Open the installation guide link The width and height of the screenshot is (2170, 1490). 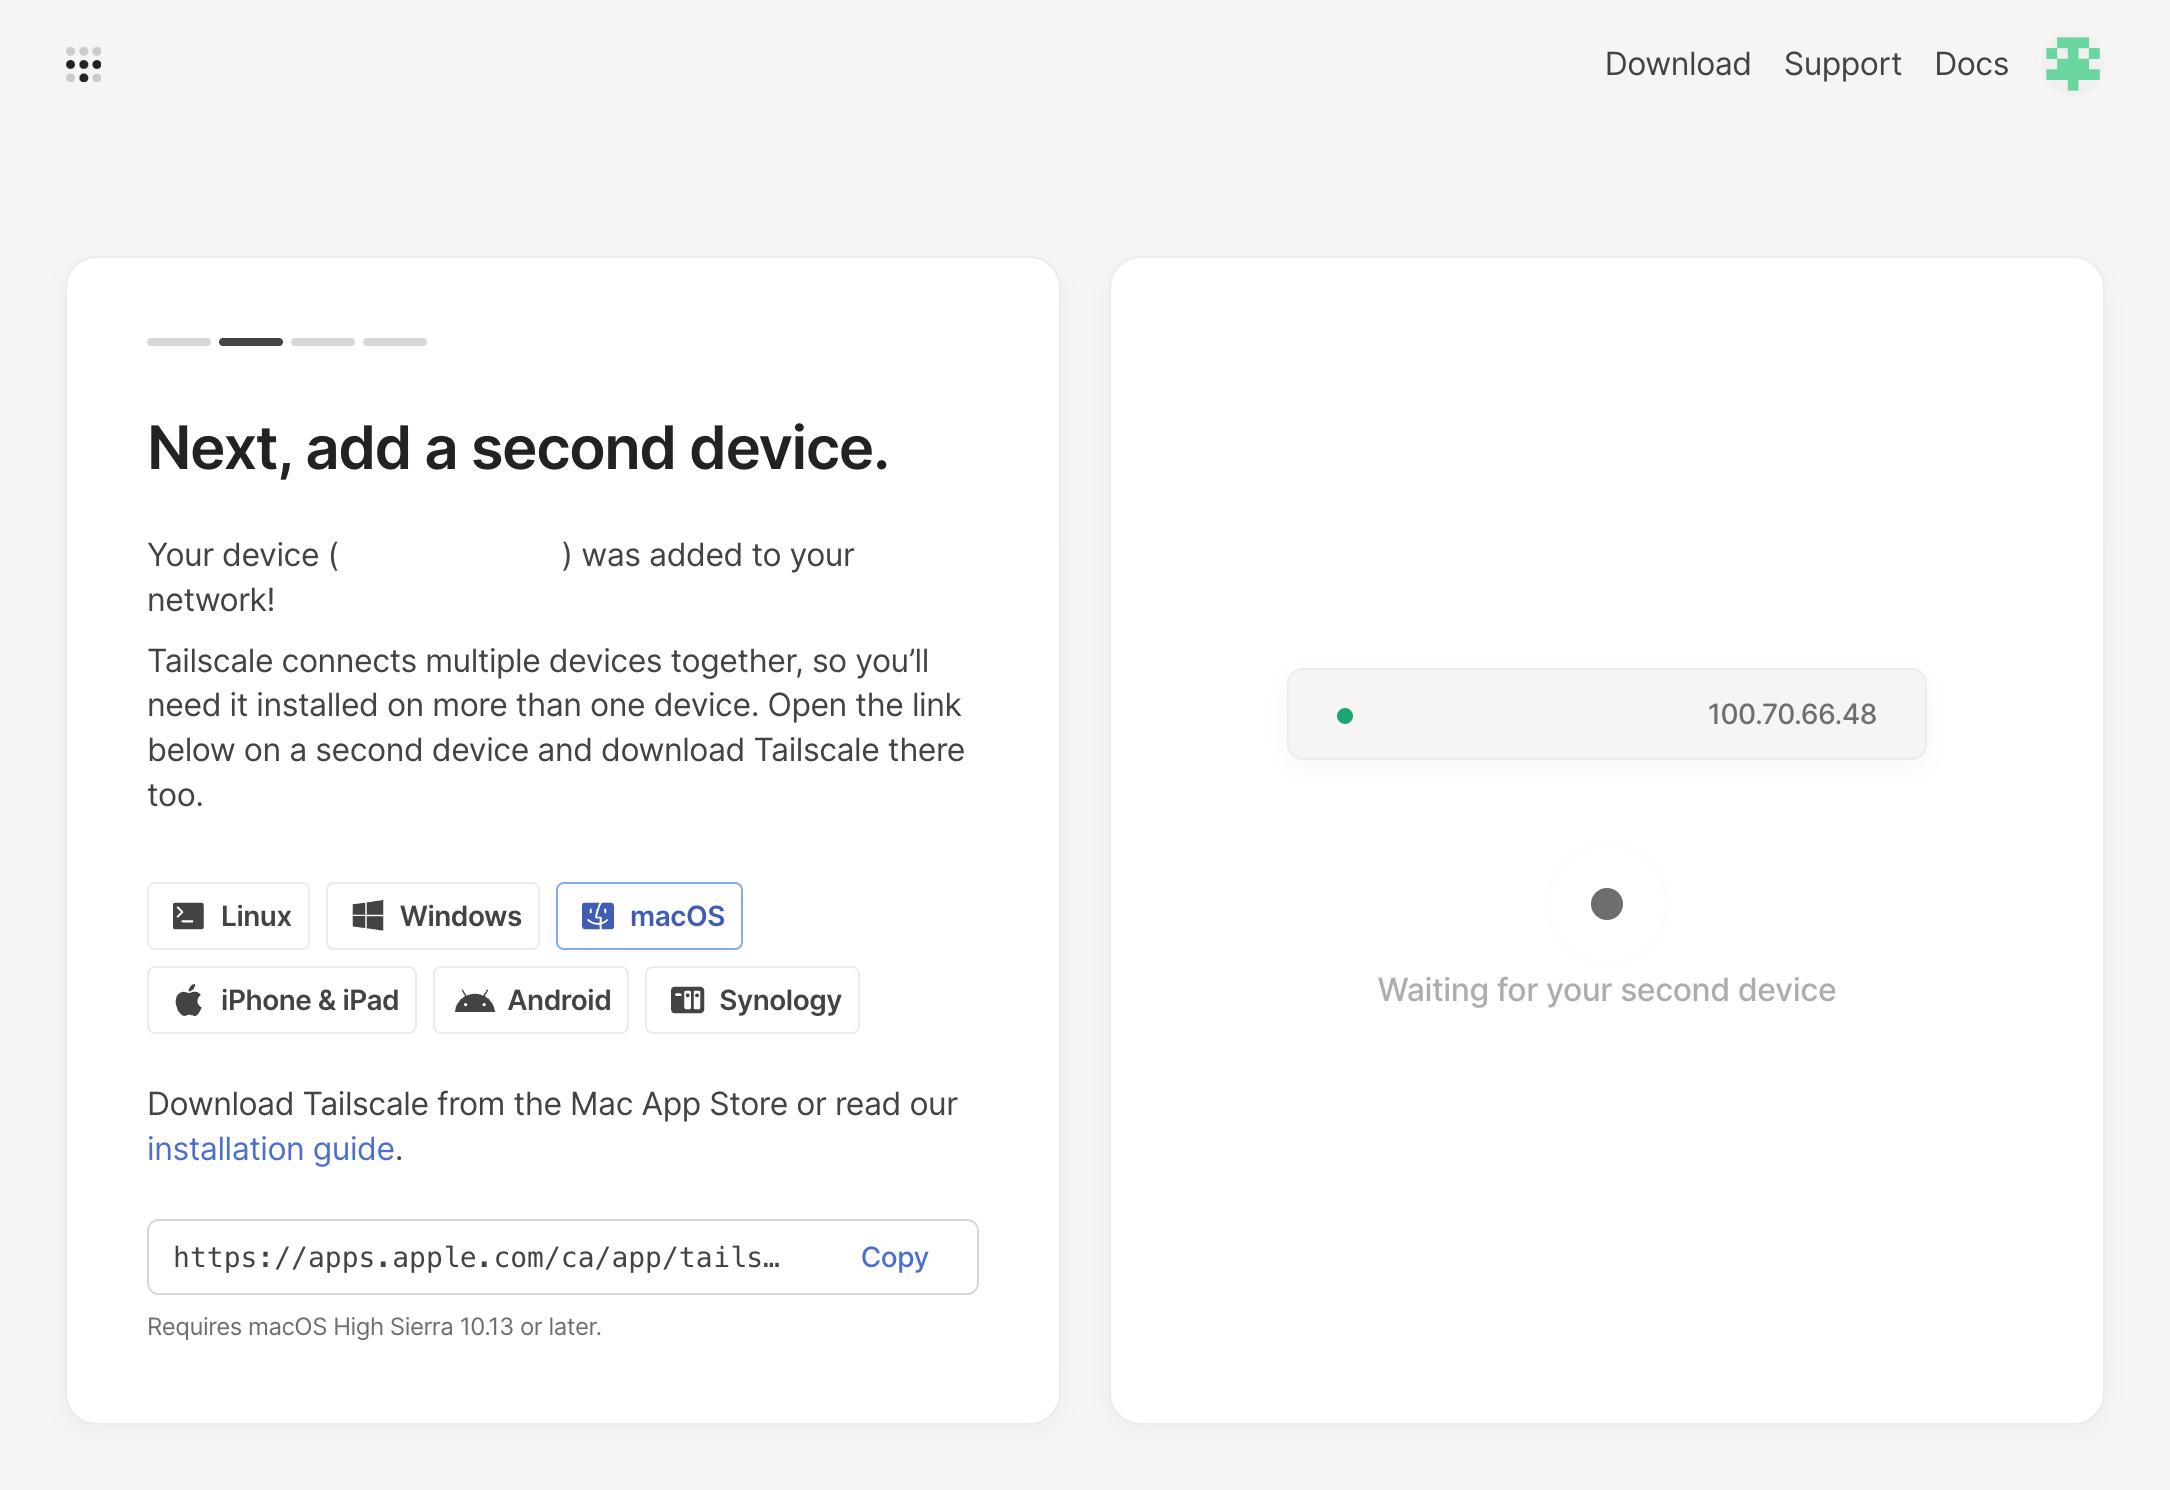(x=270, y=1149)
